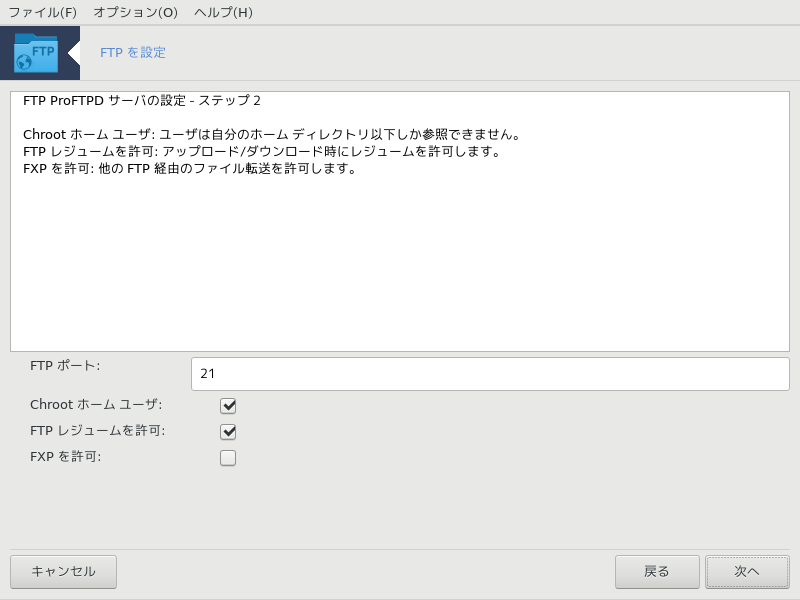800x600 pixels.
Task: Click the 次へ button
Action: click(x=747, y=571)
